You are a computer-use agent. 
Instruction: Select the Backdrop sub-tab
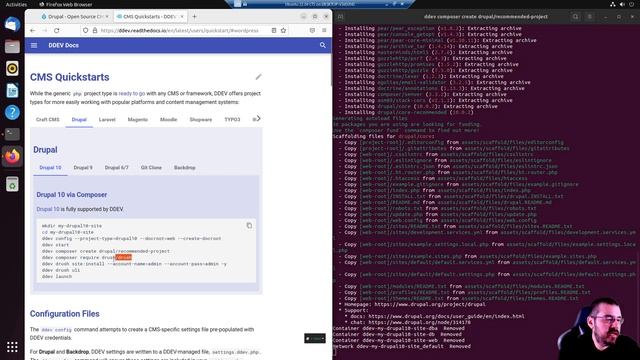pyautogui.click(x=184, y=168)
